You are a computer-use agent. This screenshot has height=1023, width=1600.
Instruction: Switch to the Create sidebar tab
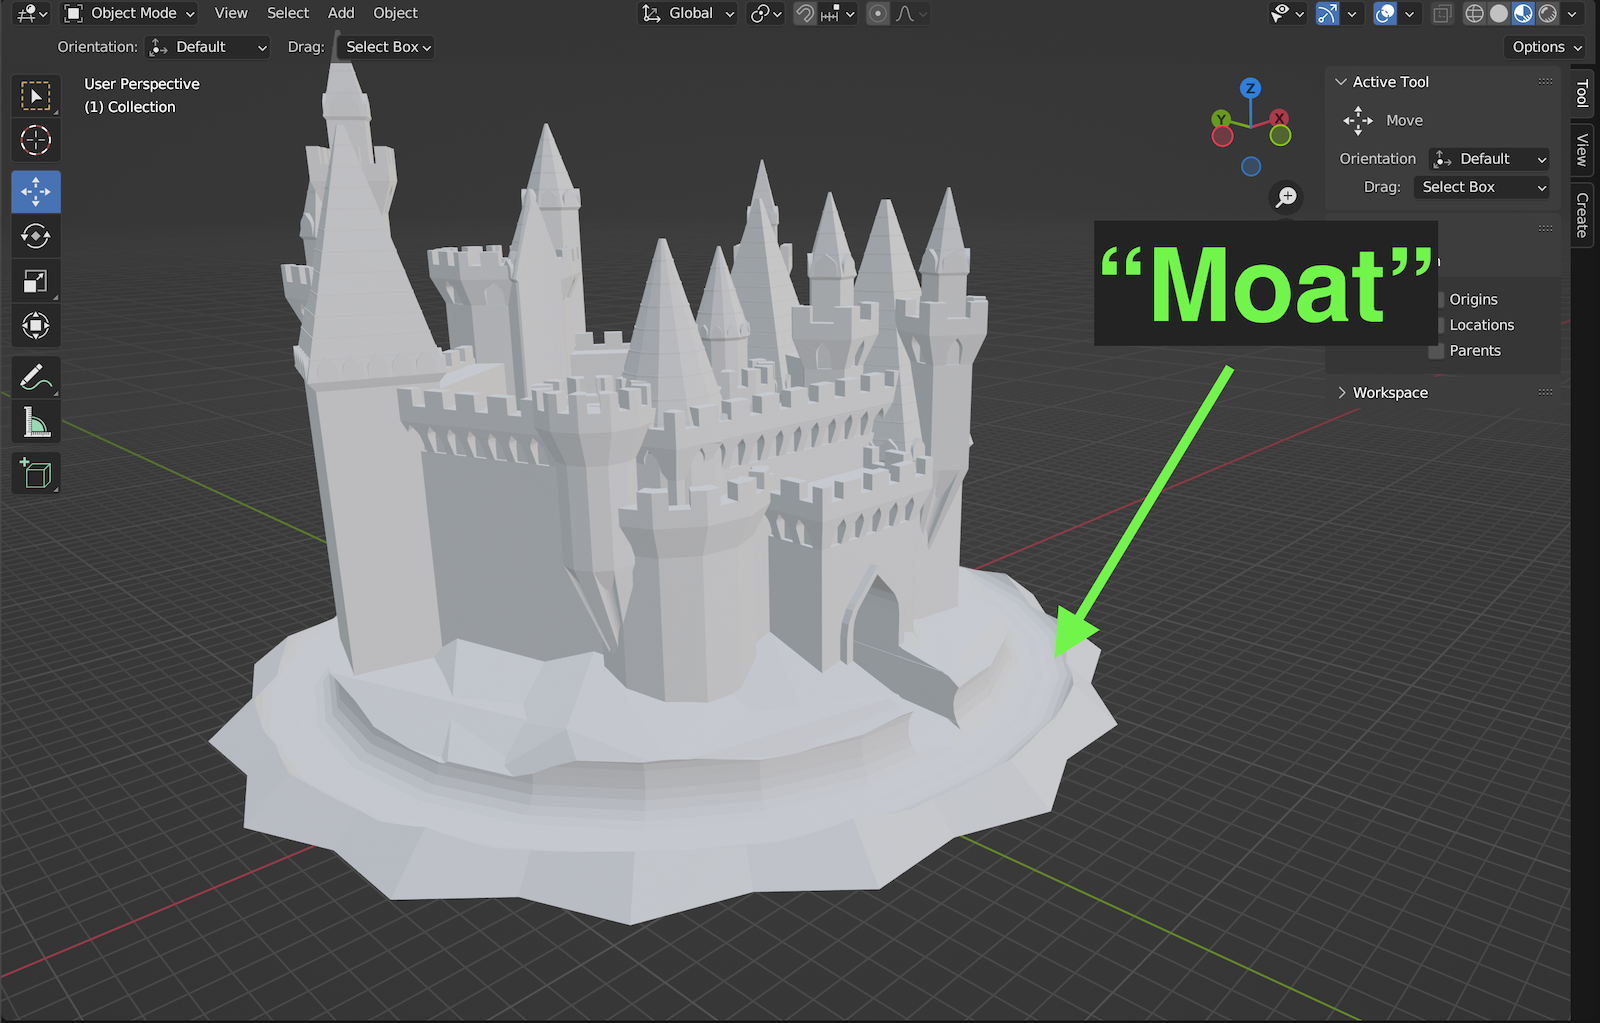(x=1582, y=215)
